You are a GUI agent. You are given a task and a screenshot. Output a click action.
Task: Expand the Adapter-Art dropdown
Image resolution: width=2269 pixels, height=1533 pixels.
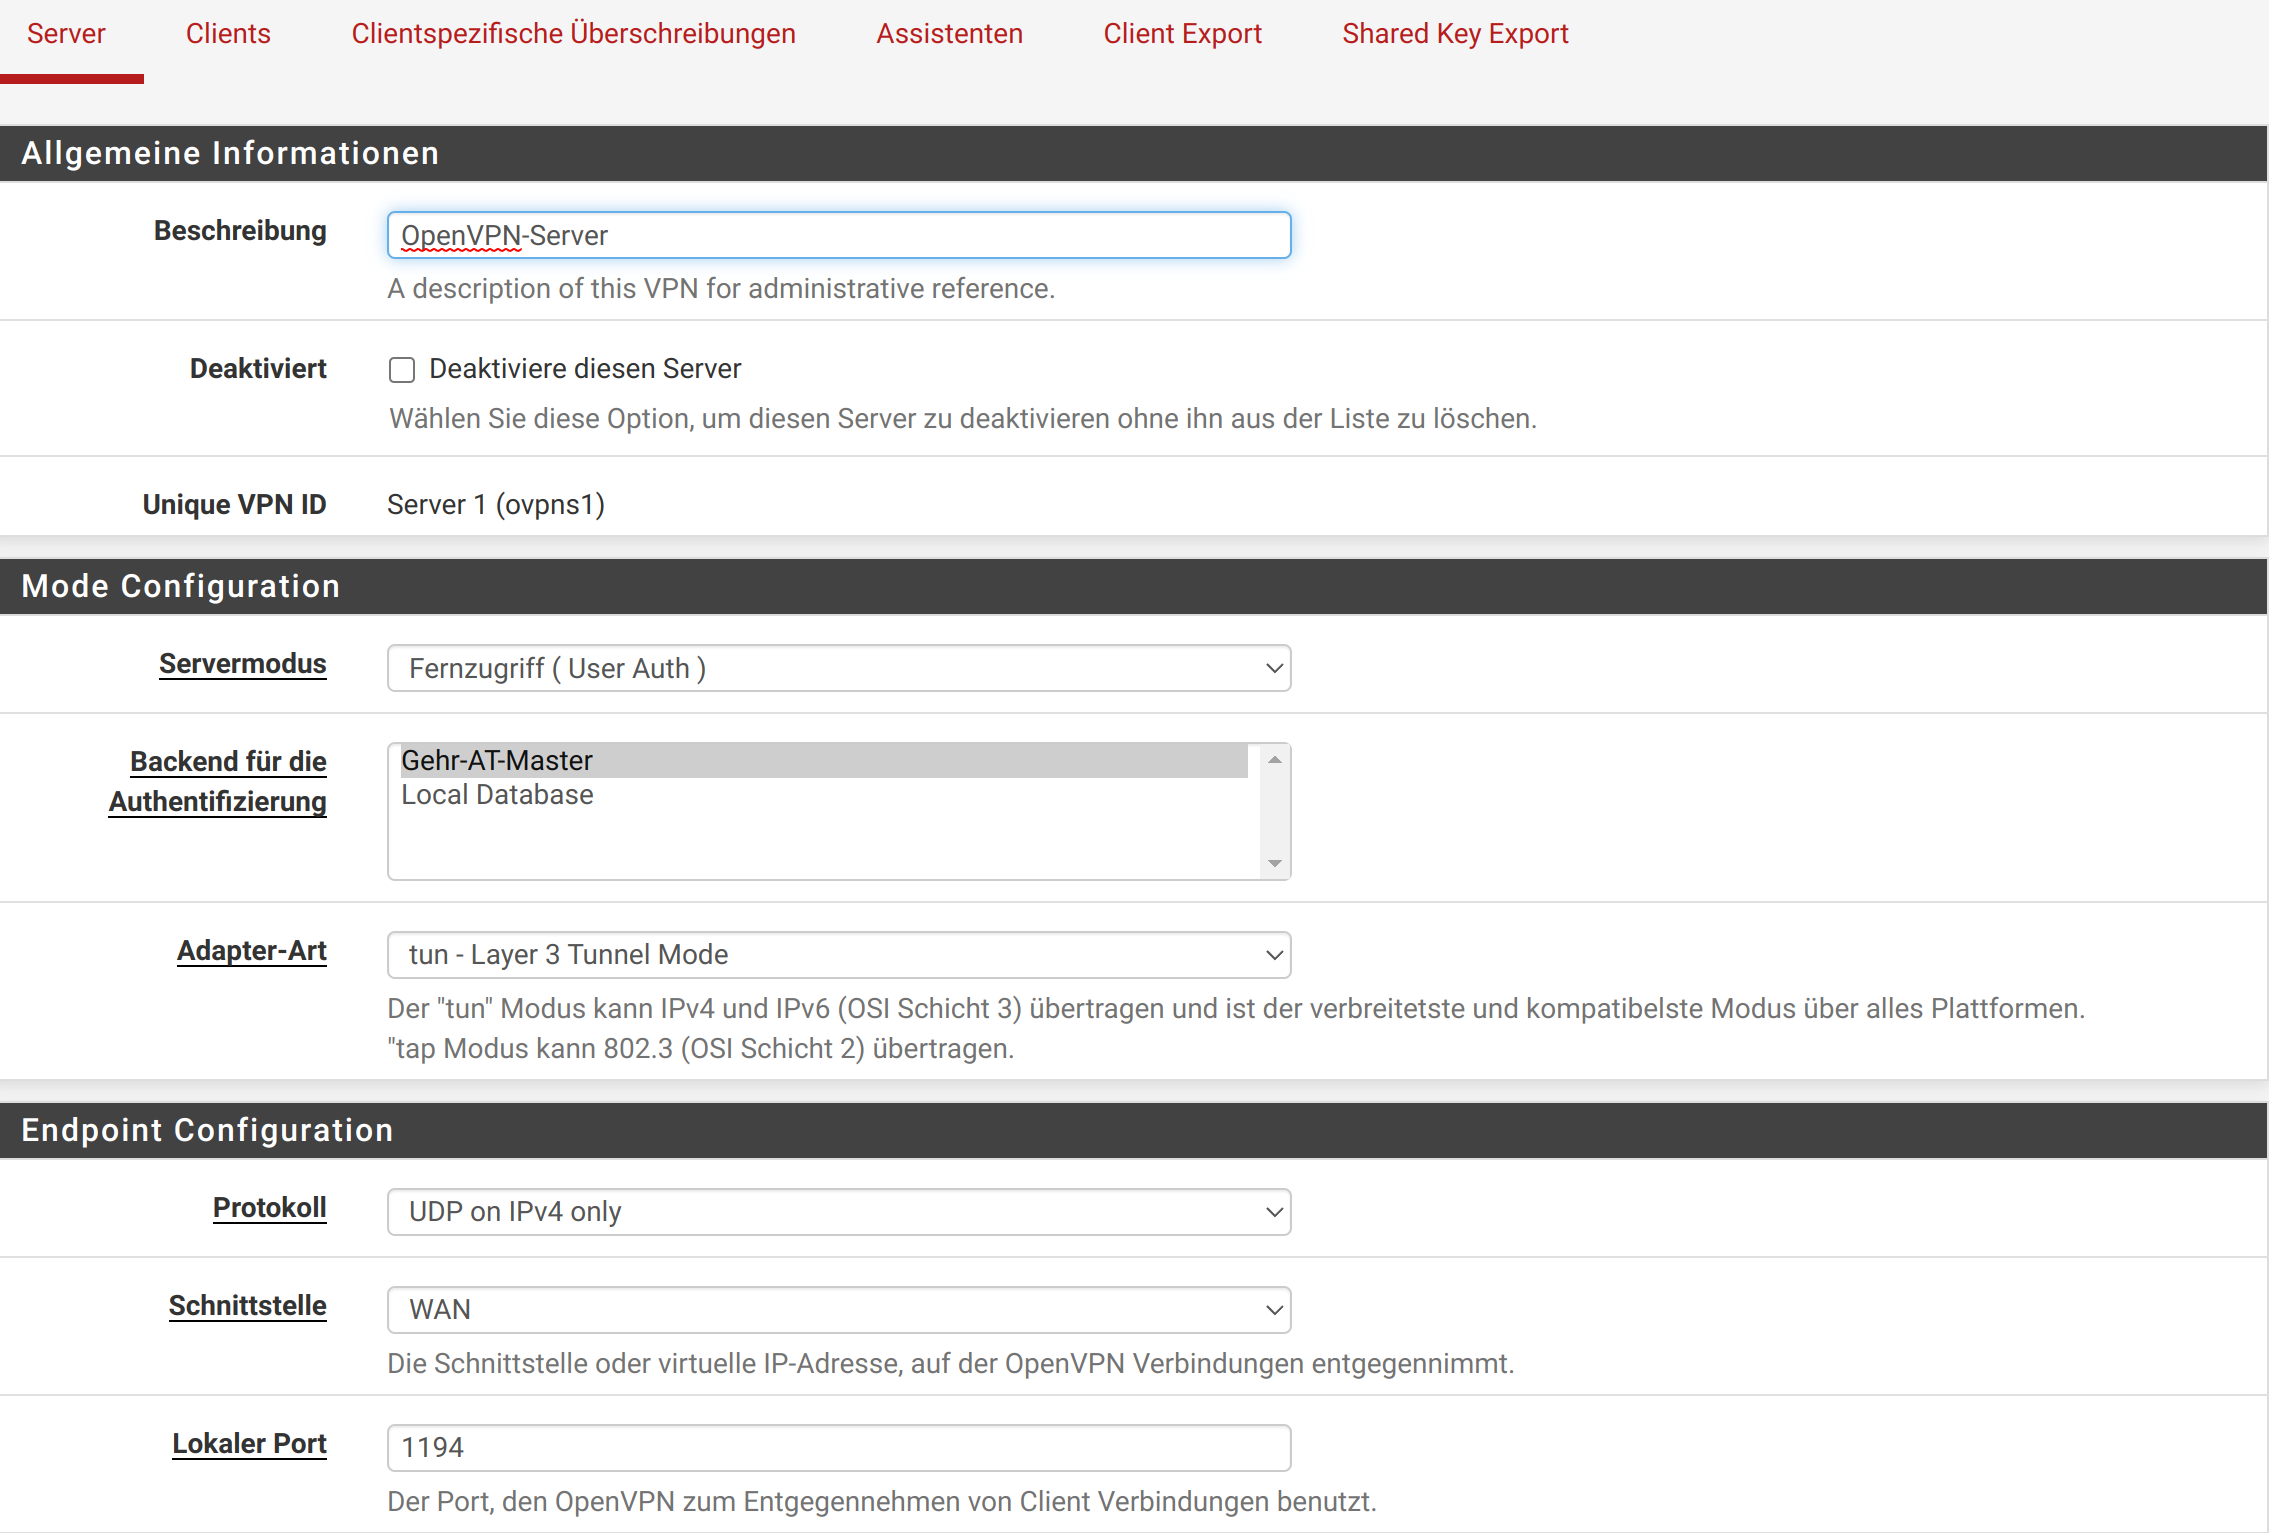click(x=838, y=955)
